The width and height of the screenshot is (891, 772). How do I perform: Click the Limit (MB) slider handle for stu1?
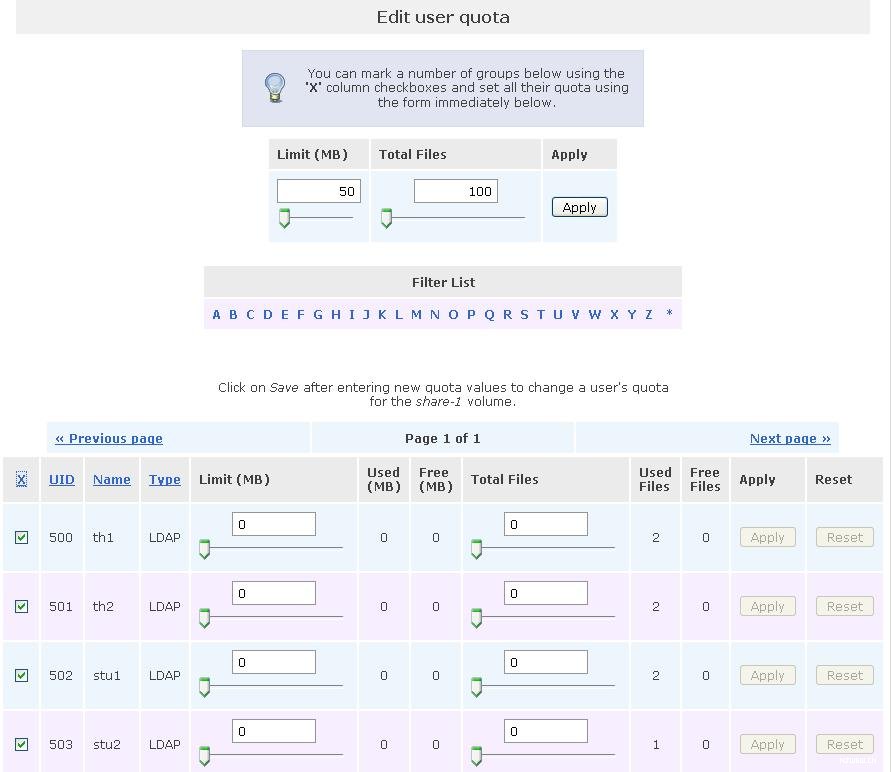click(205, 687)
